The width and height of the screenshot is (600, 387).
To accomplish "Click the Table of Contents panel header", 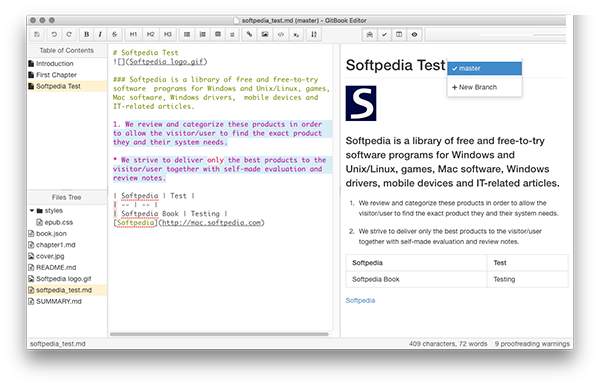I will click(67, 51).
